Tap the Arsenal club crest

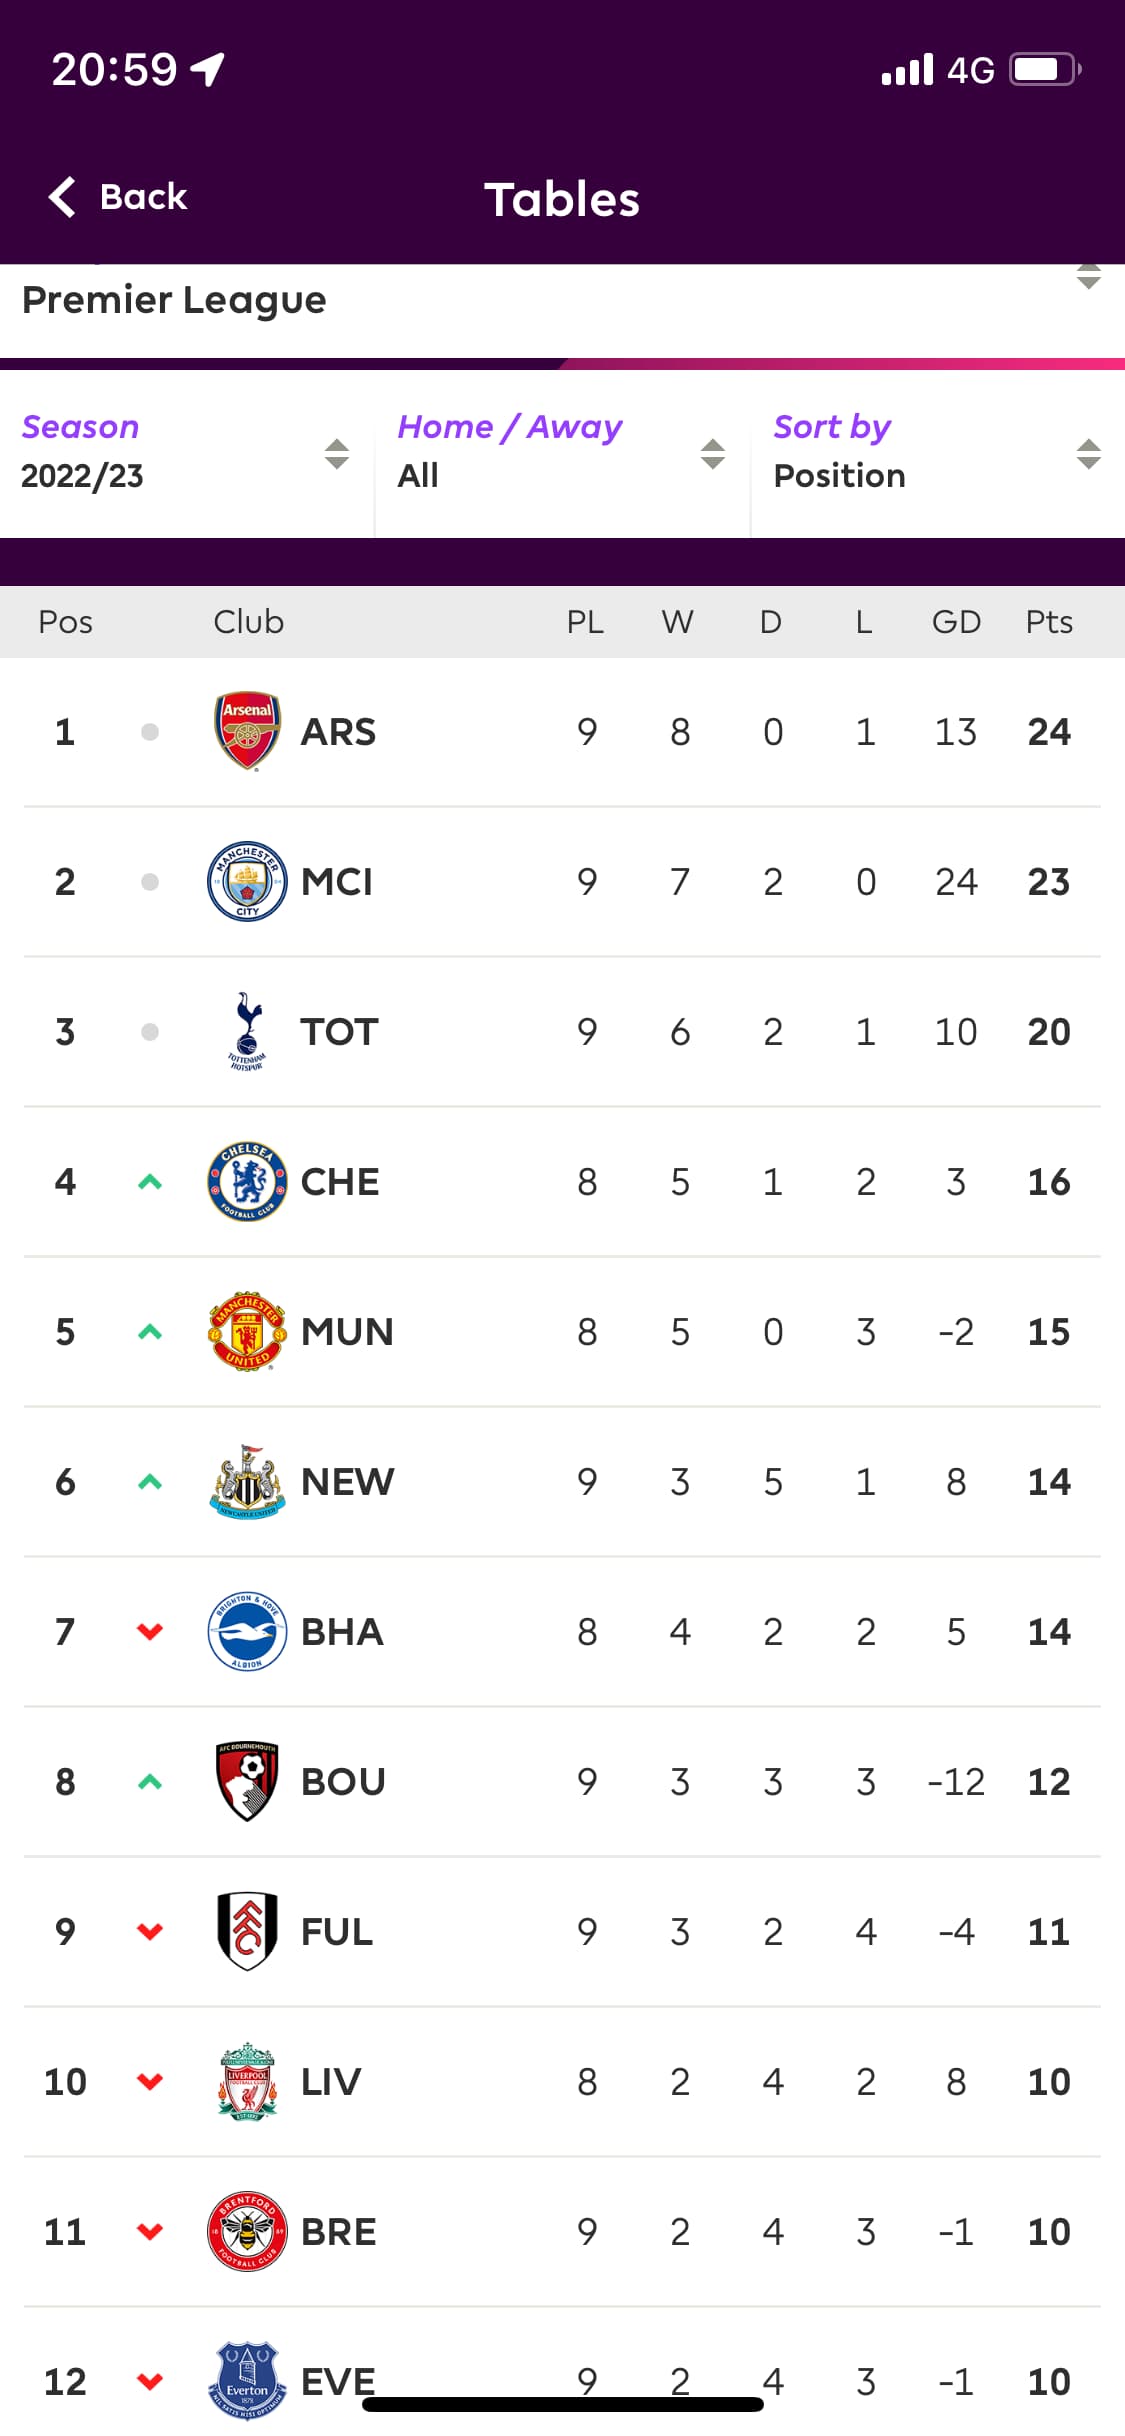247,731
